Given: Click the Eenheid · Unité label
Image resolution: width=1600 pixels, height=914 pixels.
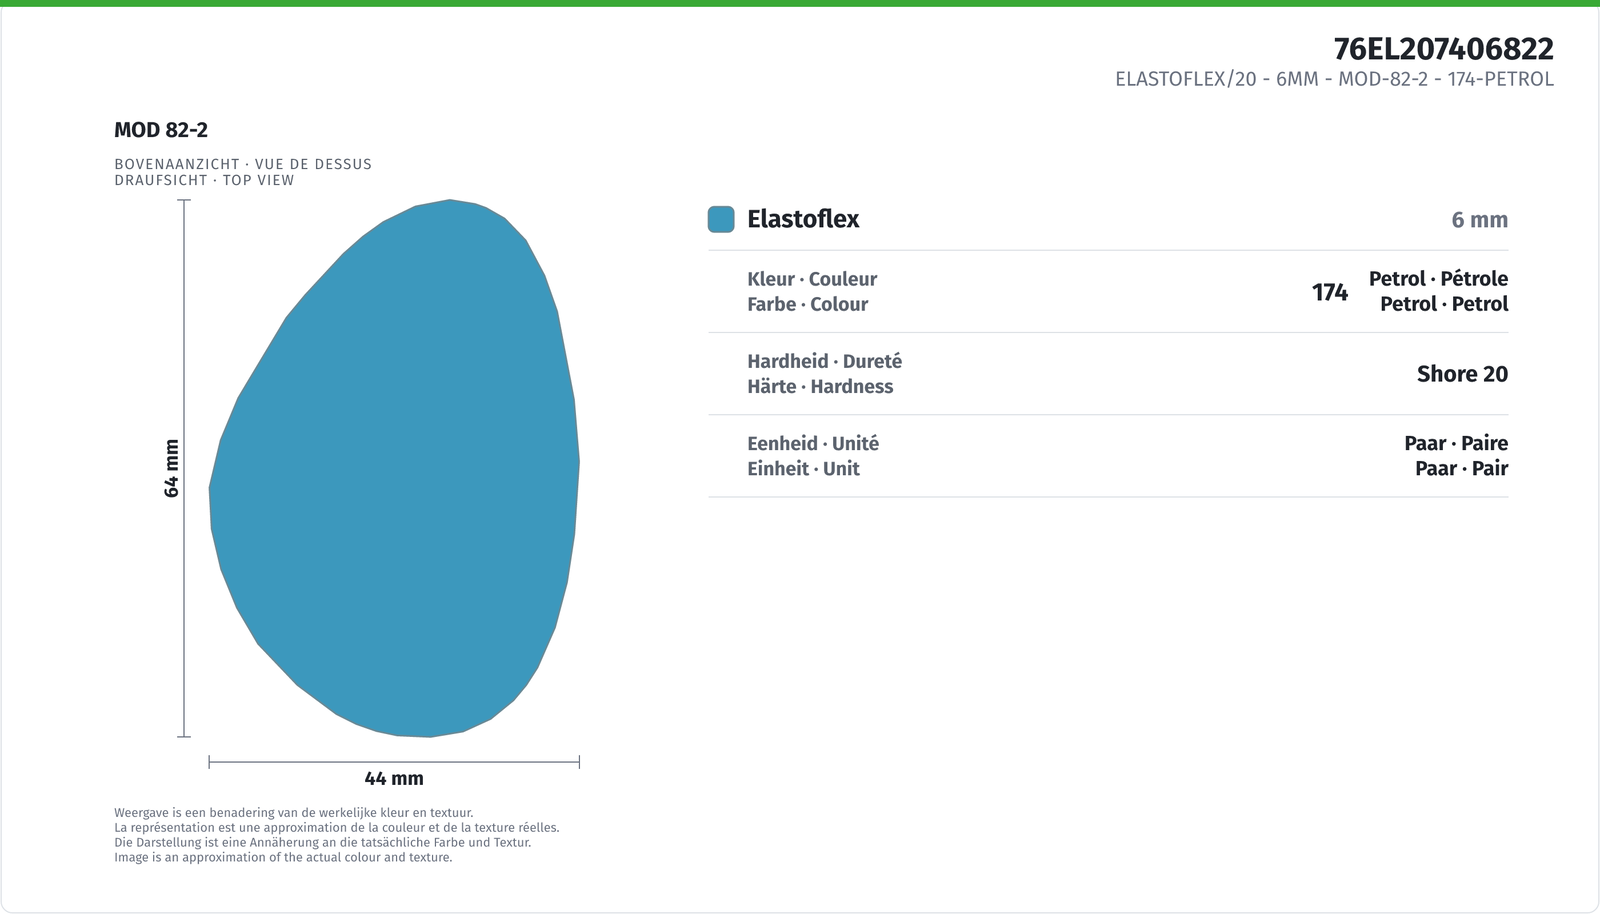Looking at the screenshot, I should click(813, 443).
